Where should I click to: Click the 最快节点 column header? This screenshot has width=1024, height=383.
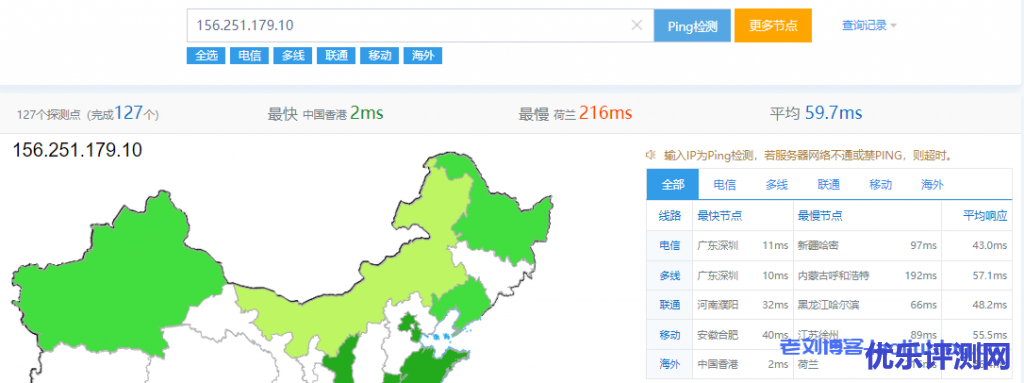pos(720,216)
